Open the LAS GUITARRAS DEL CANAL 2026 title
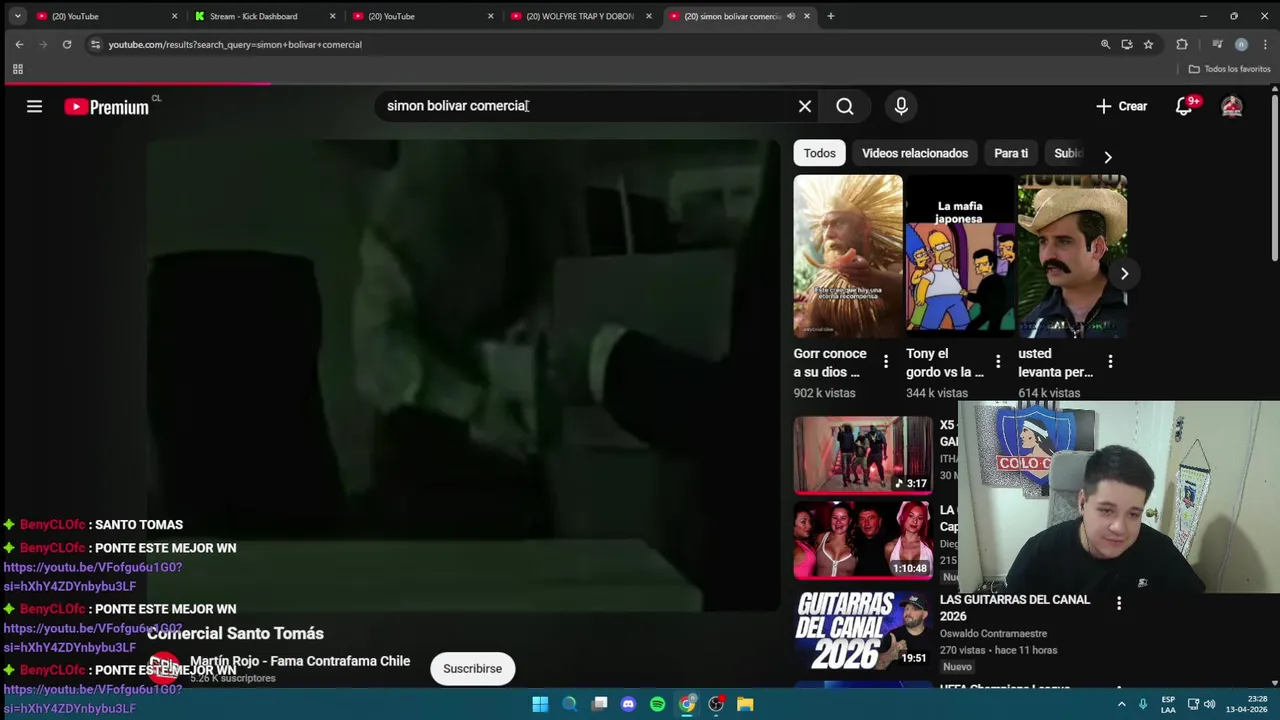Screen dimensions: 1280x720 click(x=1015, y=608)
